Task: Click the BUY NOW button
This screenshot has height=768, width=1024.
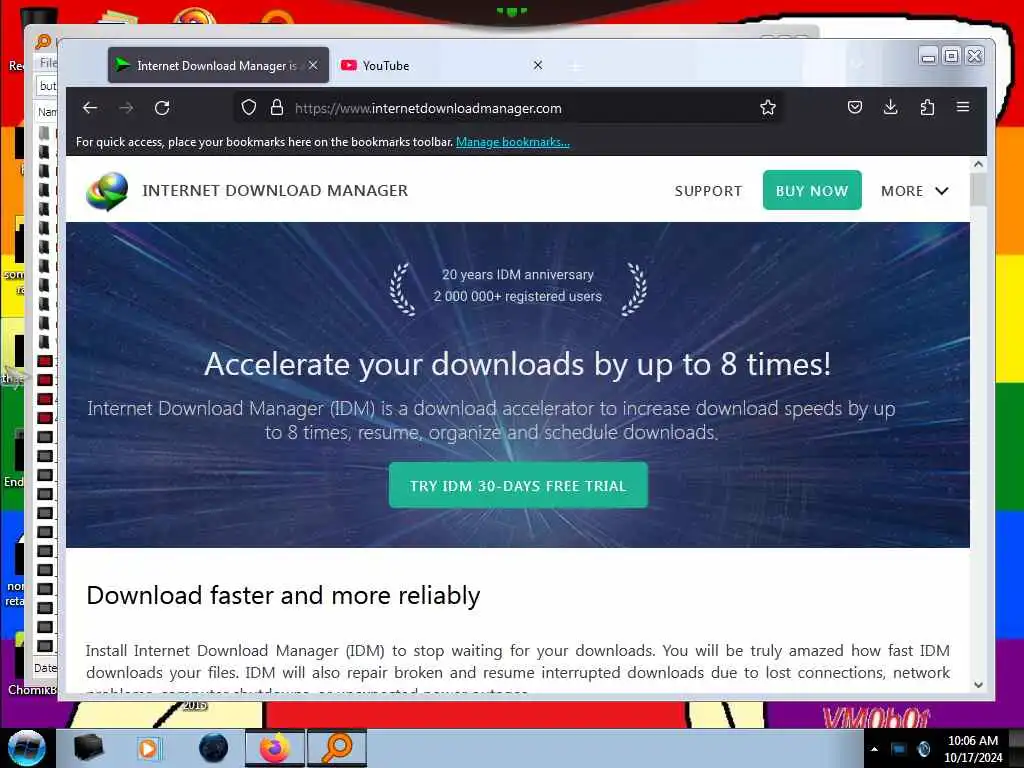Action: [812, 190]
